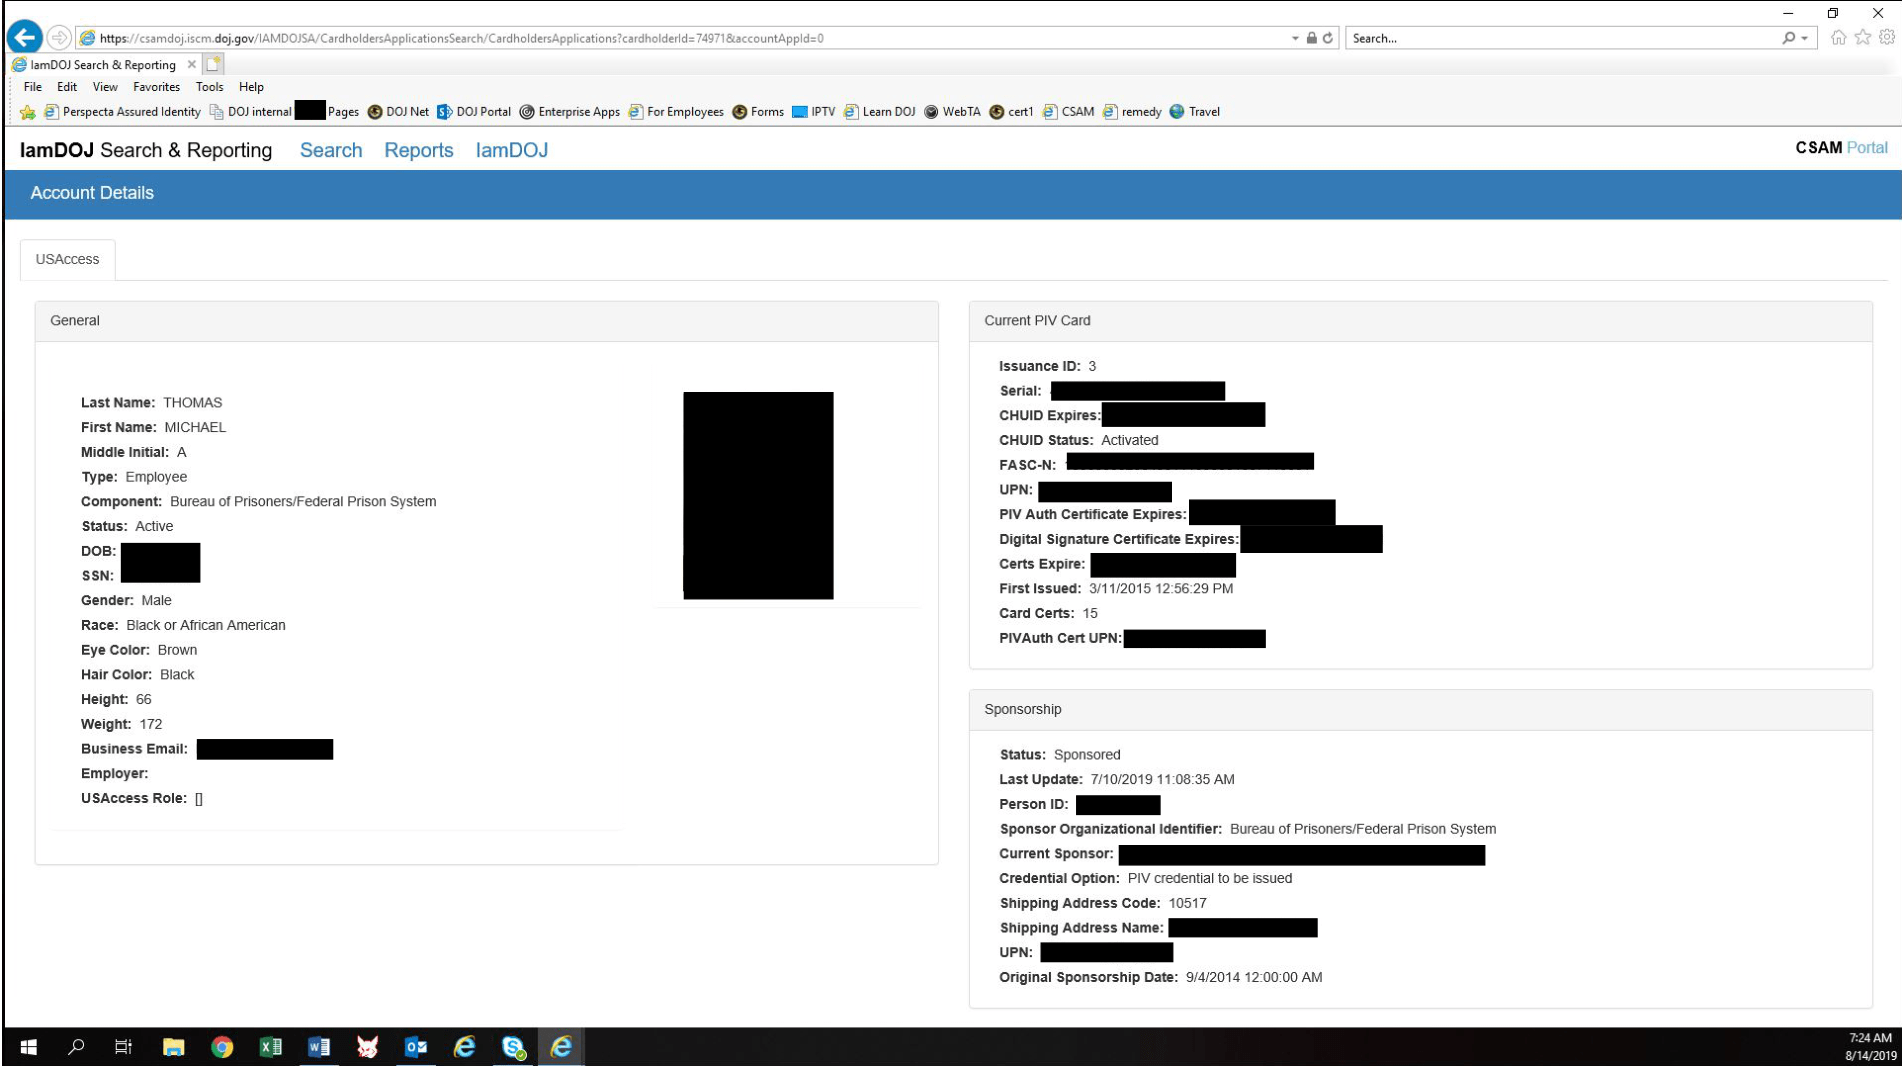Open Google Chrome from the taskbar
Viewport: 1904px width, 1068px height.
(222, 1047)
